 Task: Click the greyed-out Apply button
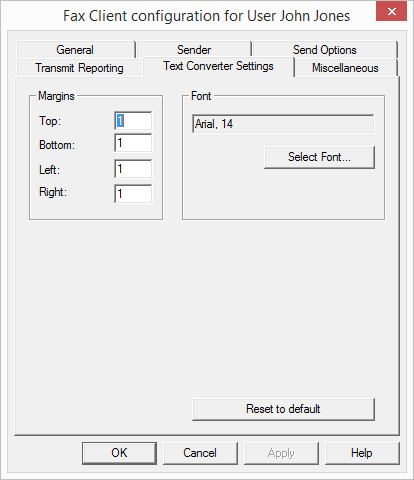(x=281, y=453)
